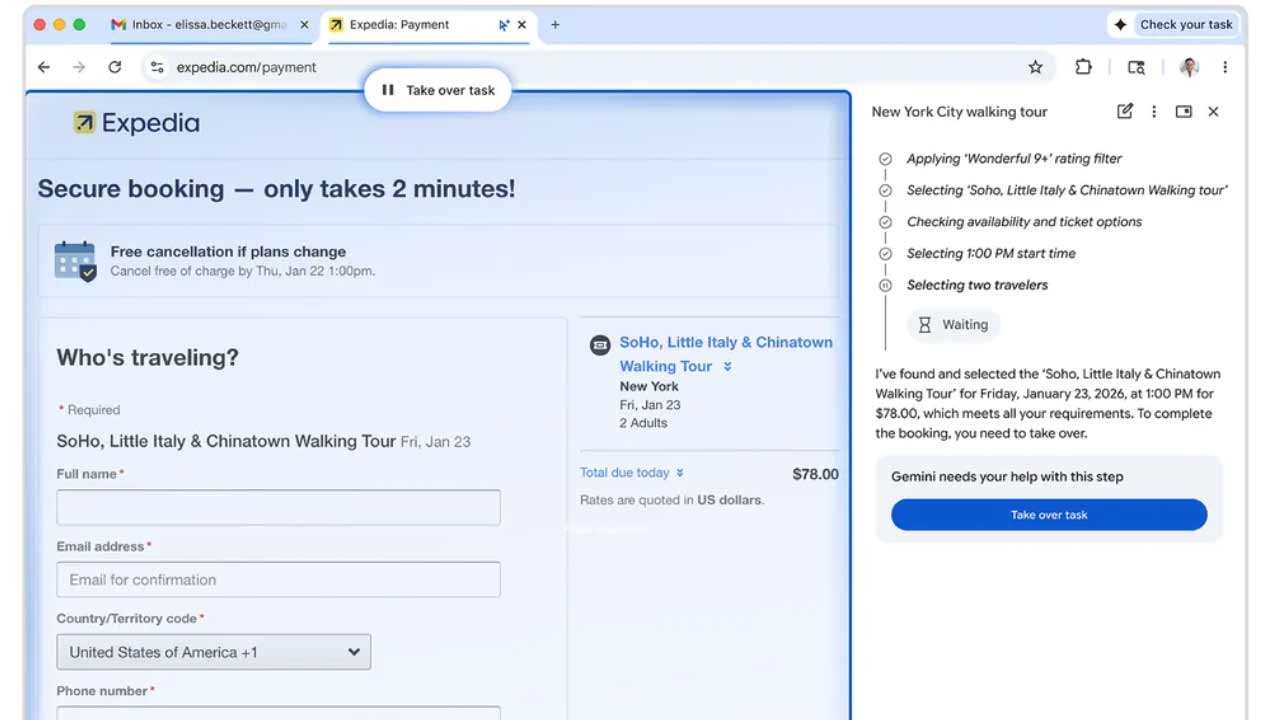Click the Email address input field

[x=278, y=580]
